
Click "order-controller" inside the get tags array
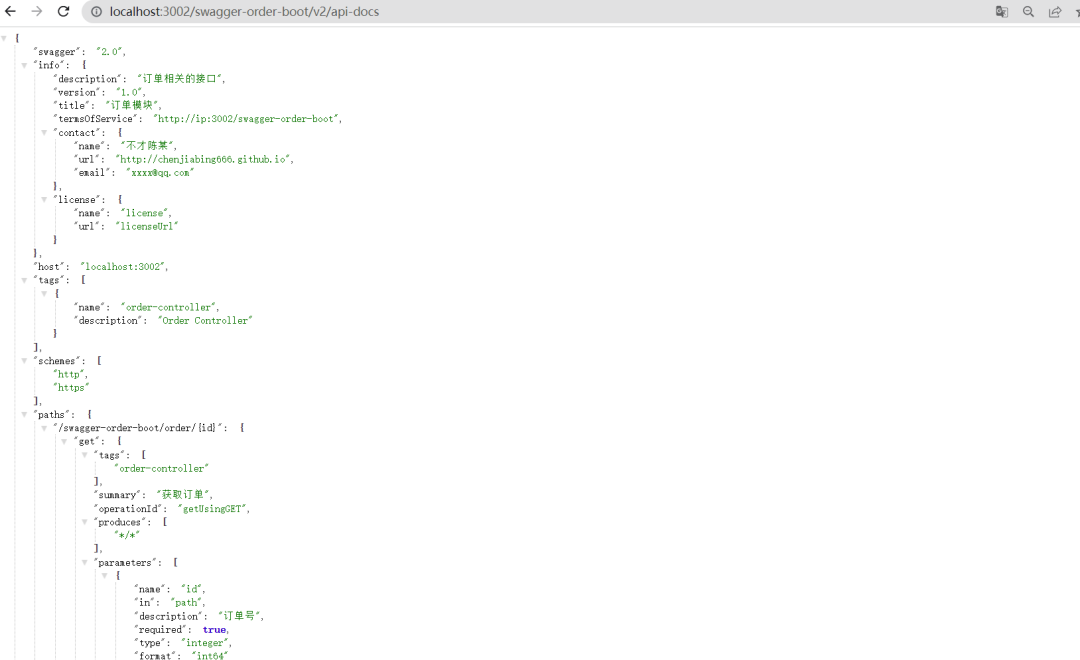[161, 468]
